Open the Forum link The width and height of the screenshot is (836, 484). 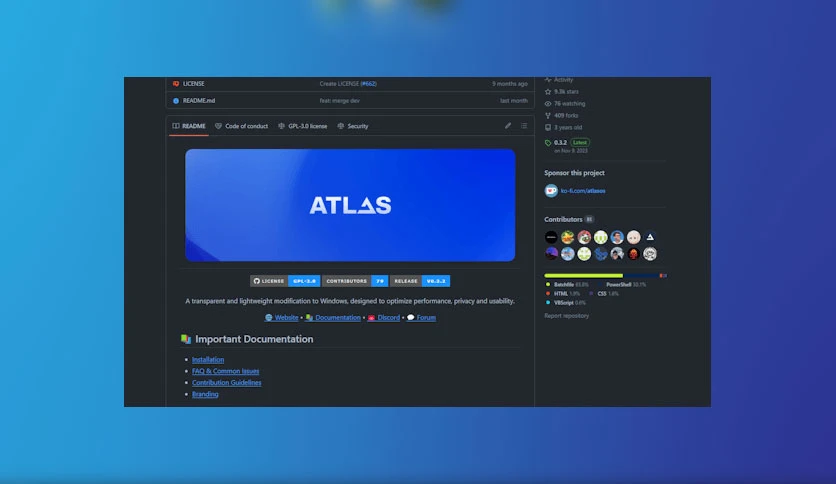click(421, 318)
